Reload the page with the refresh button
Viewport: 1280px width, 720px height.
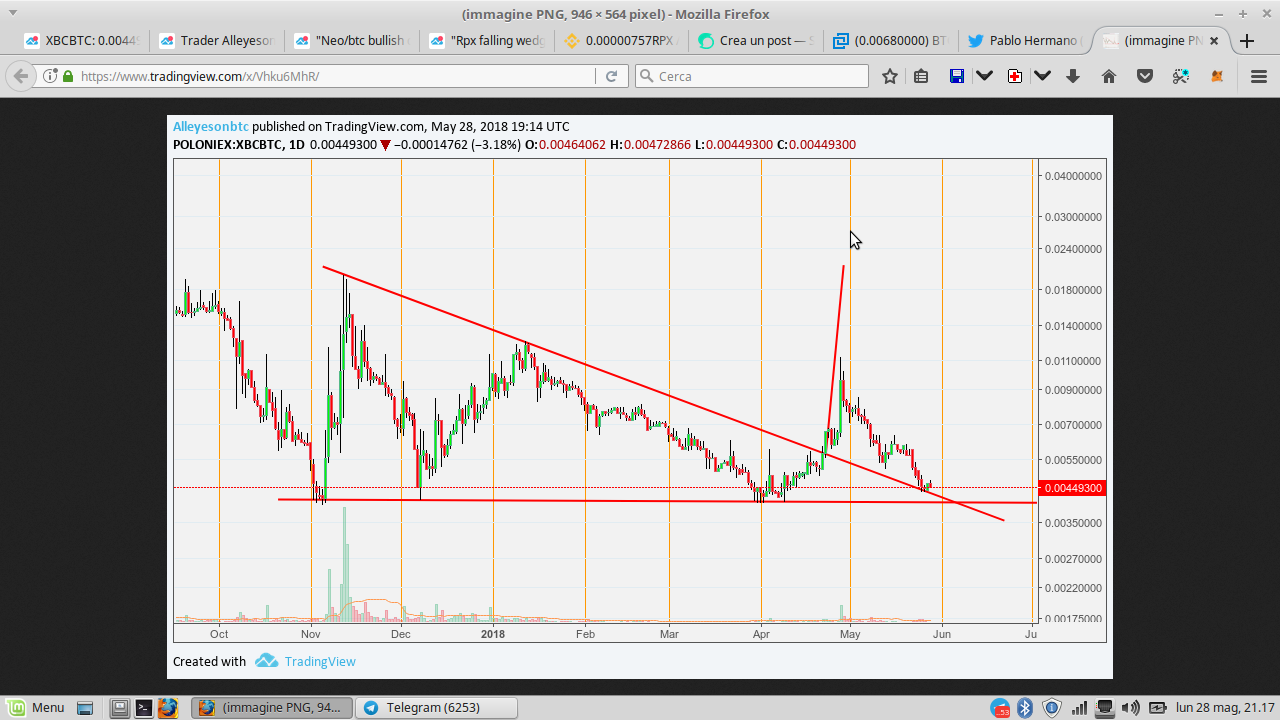(x=611, y=76)
